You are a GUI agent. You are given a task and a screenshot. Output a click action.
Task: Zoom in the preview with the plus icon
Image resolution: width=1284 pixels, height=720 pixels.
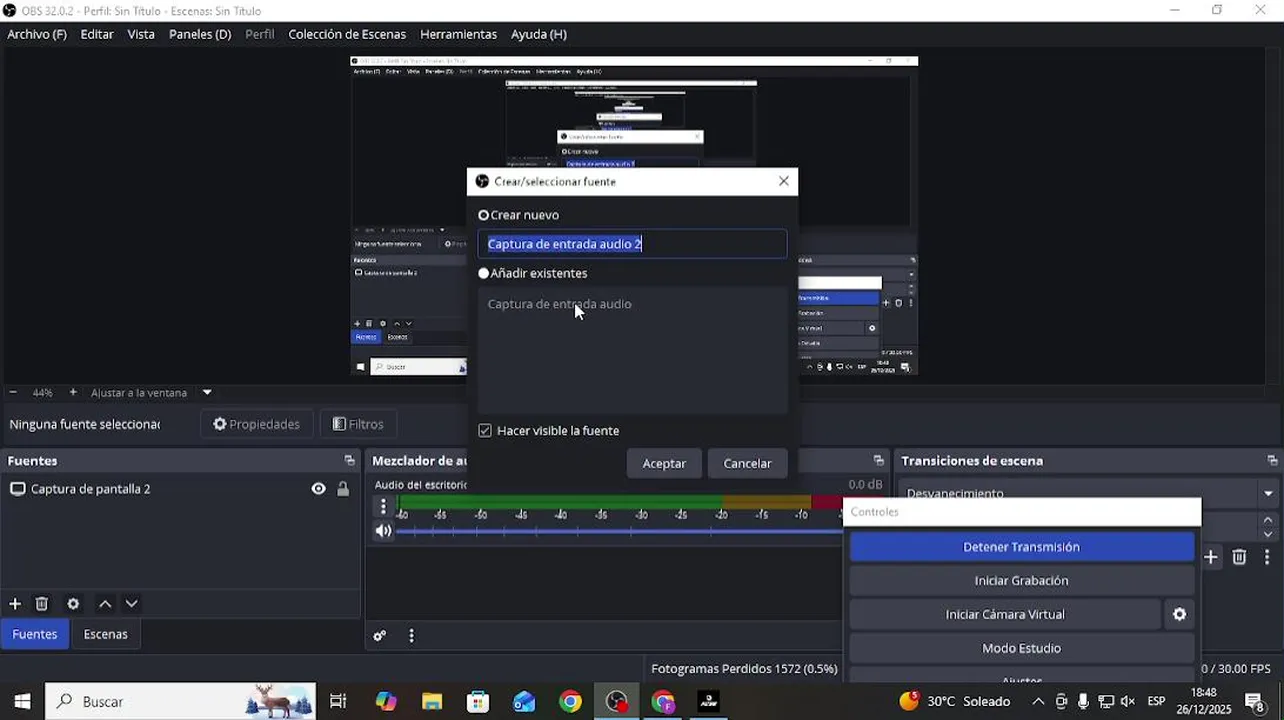pos(73,392)
